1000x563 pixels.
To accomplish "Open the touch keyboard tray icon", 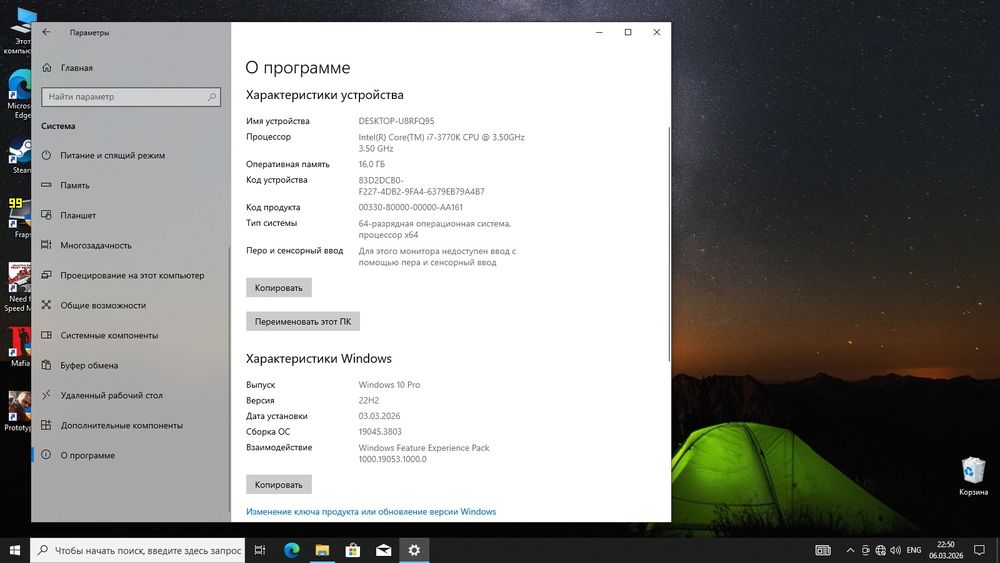I will tap(823, 550).
